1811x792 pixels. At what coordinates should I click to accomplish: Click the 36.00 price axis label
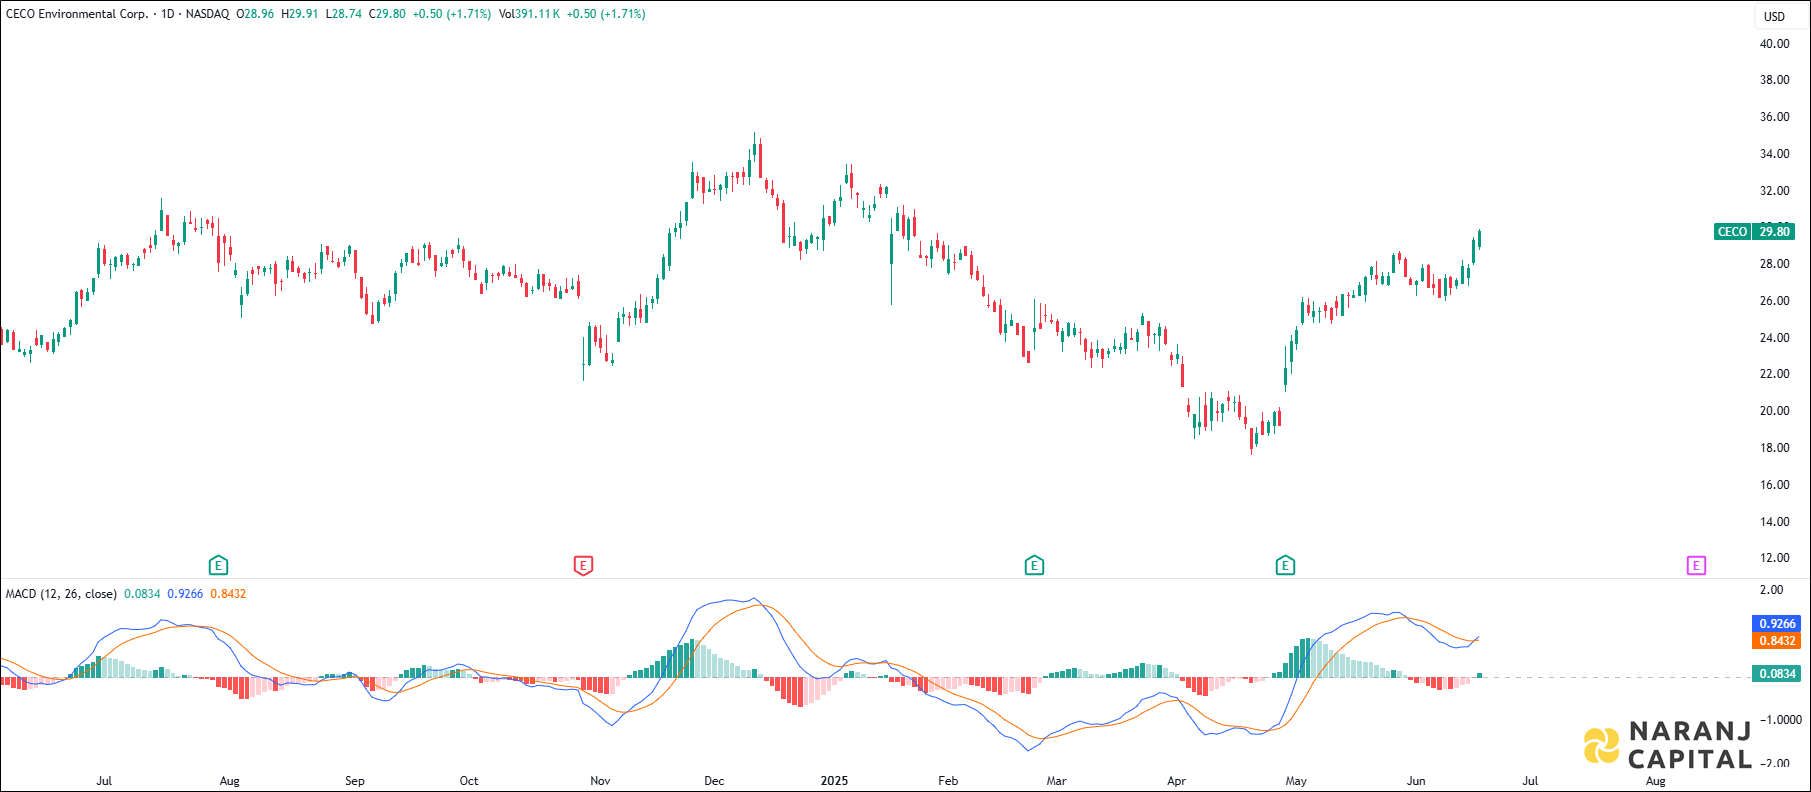(x=1775, y=117)
